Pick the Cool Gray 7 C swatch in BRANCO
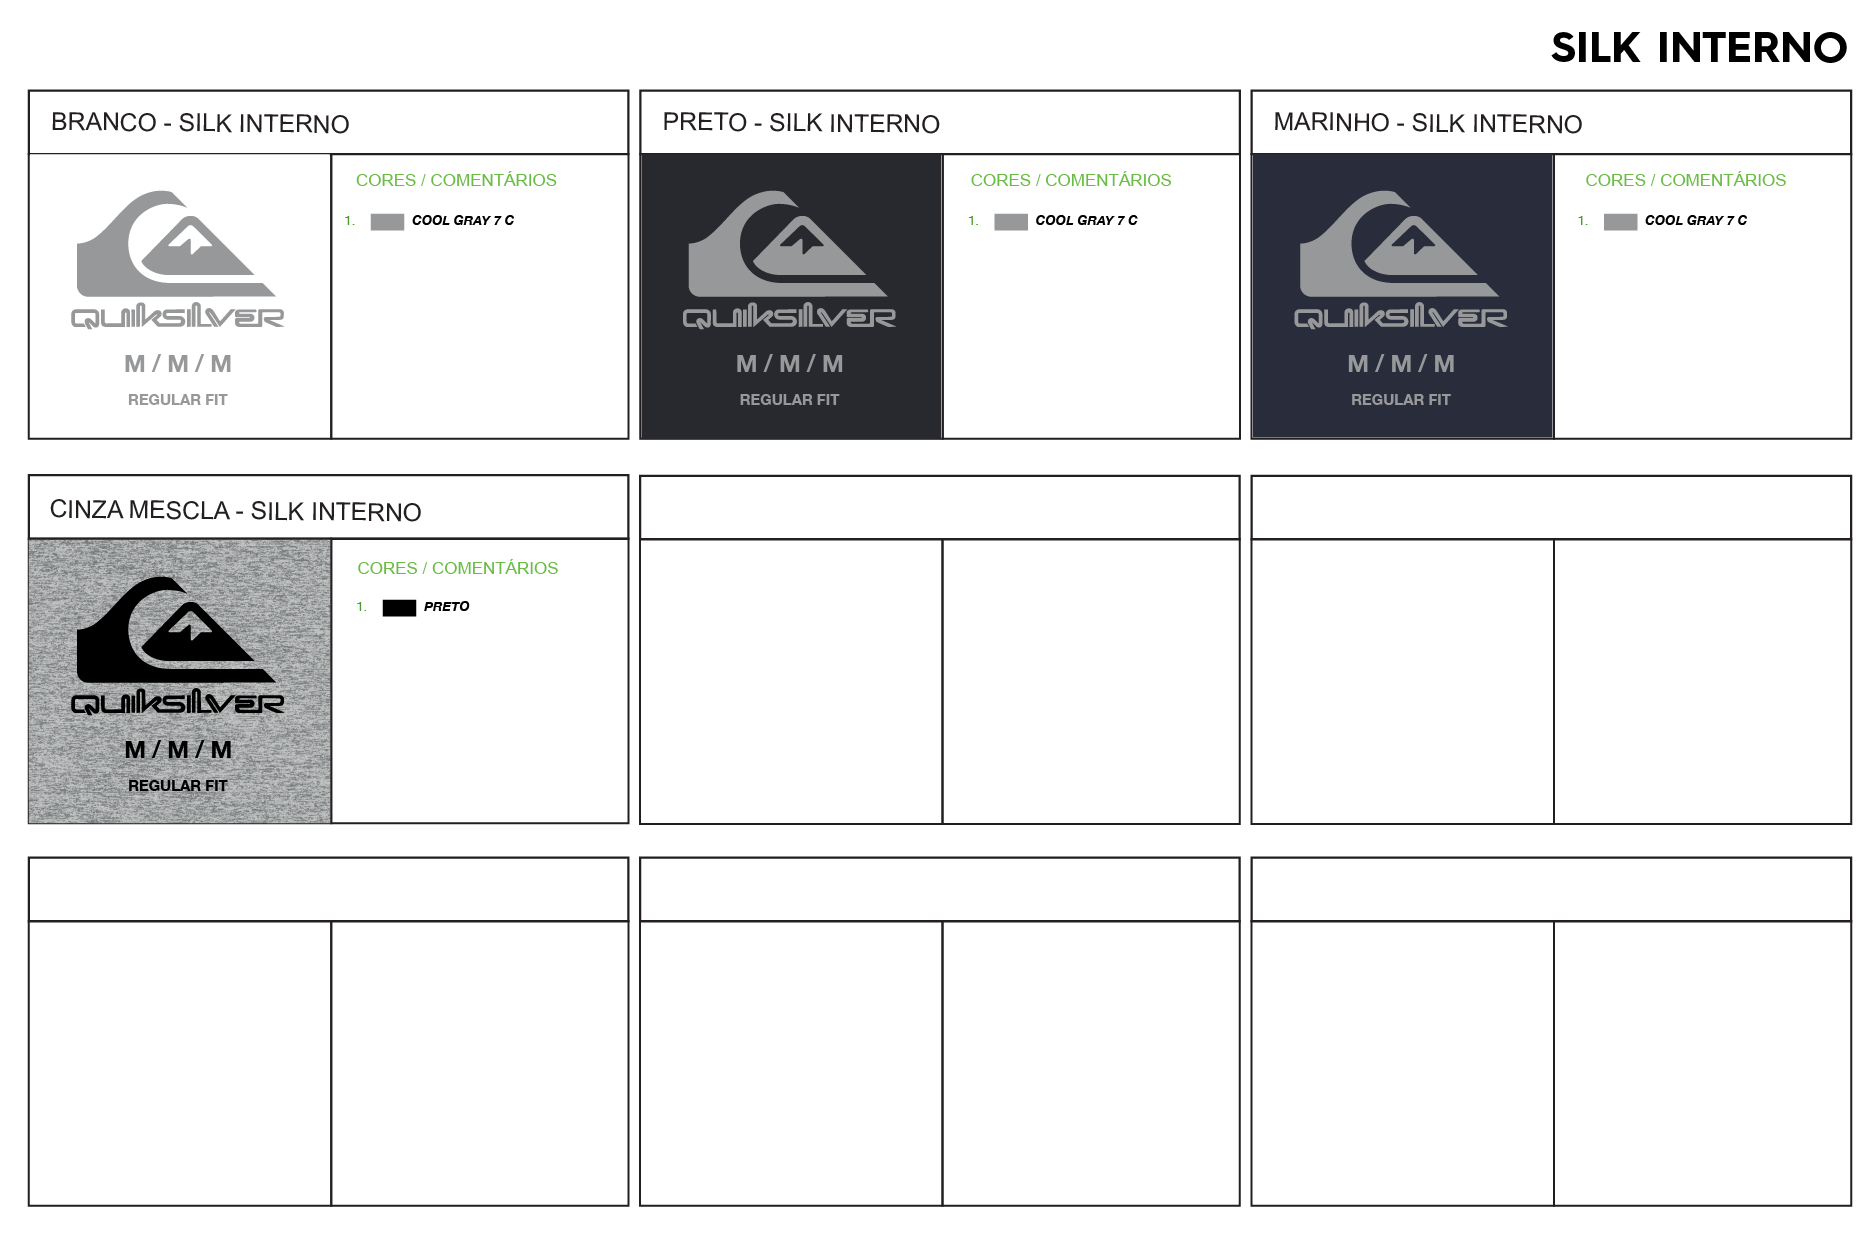The width and height of the screenshot is (1876, 1250). pos(387,222)
